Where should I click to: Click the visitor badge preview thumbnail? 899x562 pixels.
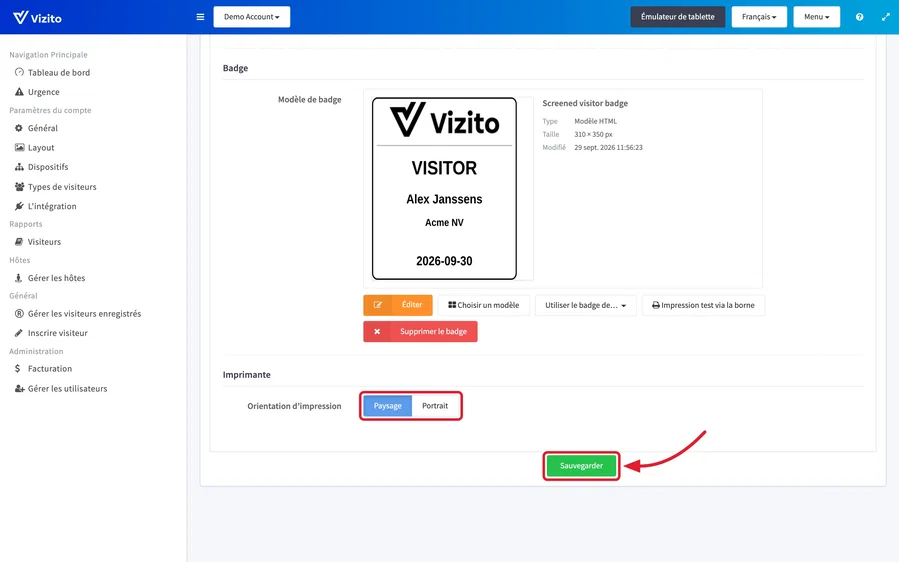click(444, 189)
